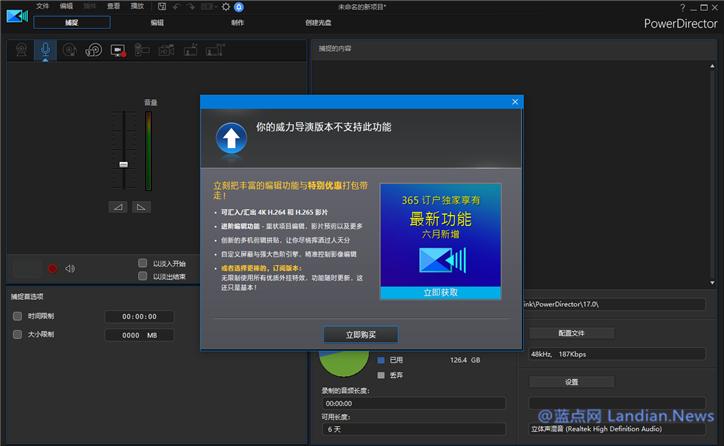Viewport: 724px width, 446px height.
Task: Open the 播放 menu
Action: 137,6
